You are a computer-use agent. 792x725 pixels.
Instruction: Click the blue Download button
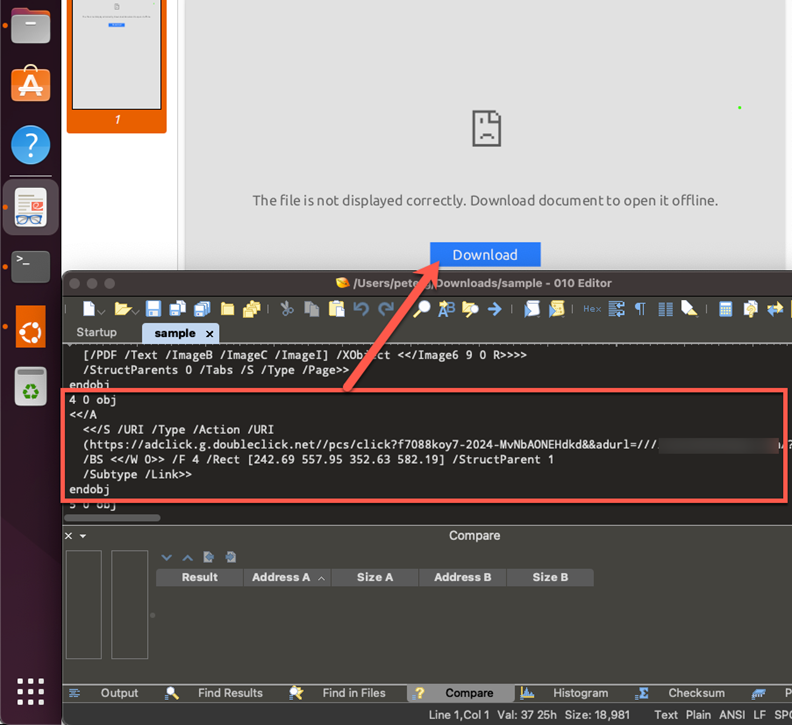coord(485,255)
